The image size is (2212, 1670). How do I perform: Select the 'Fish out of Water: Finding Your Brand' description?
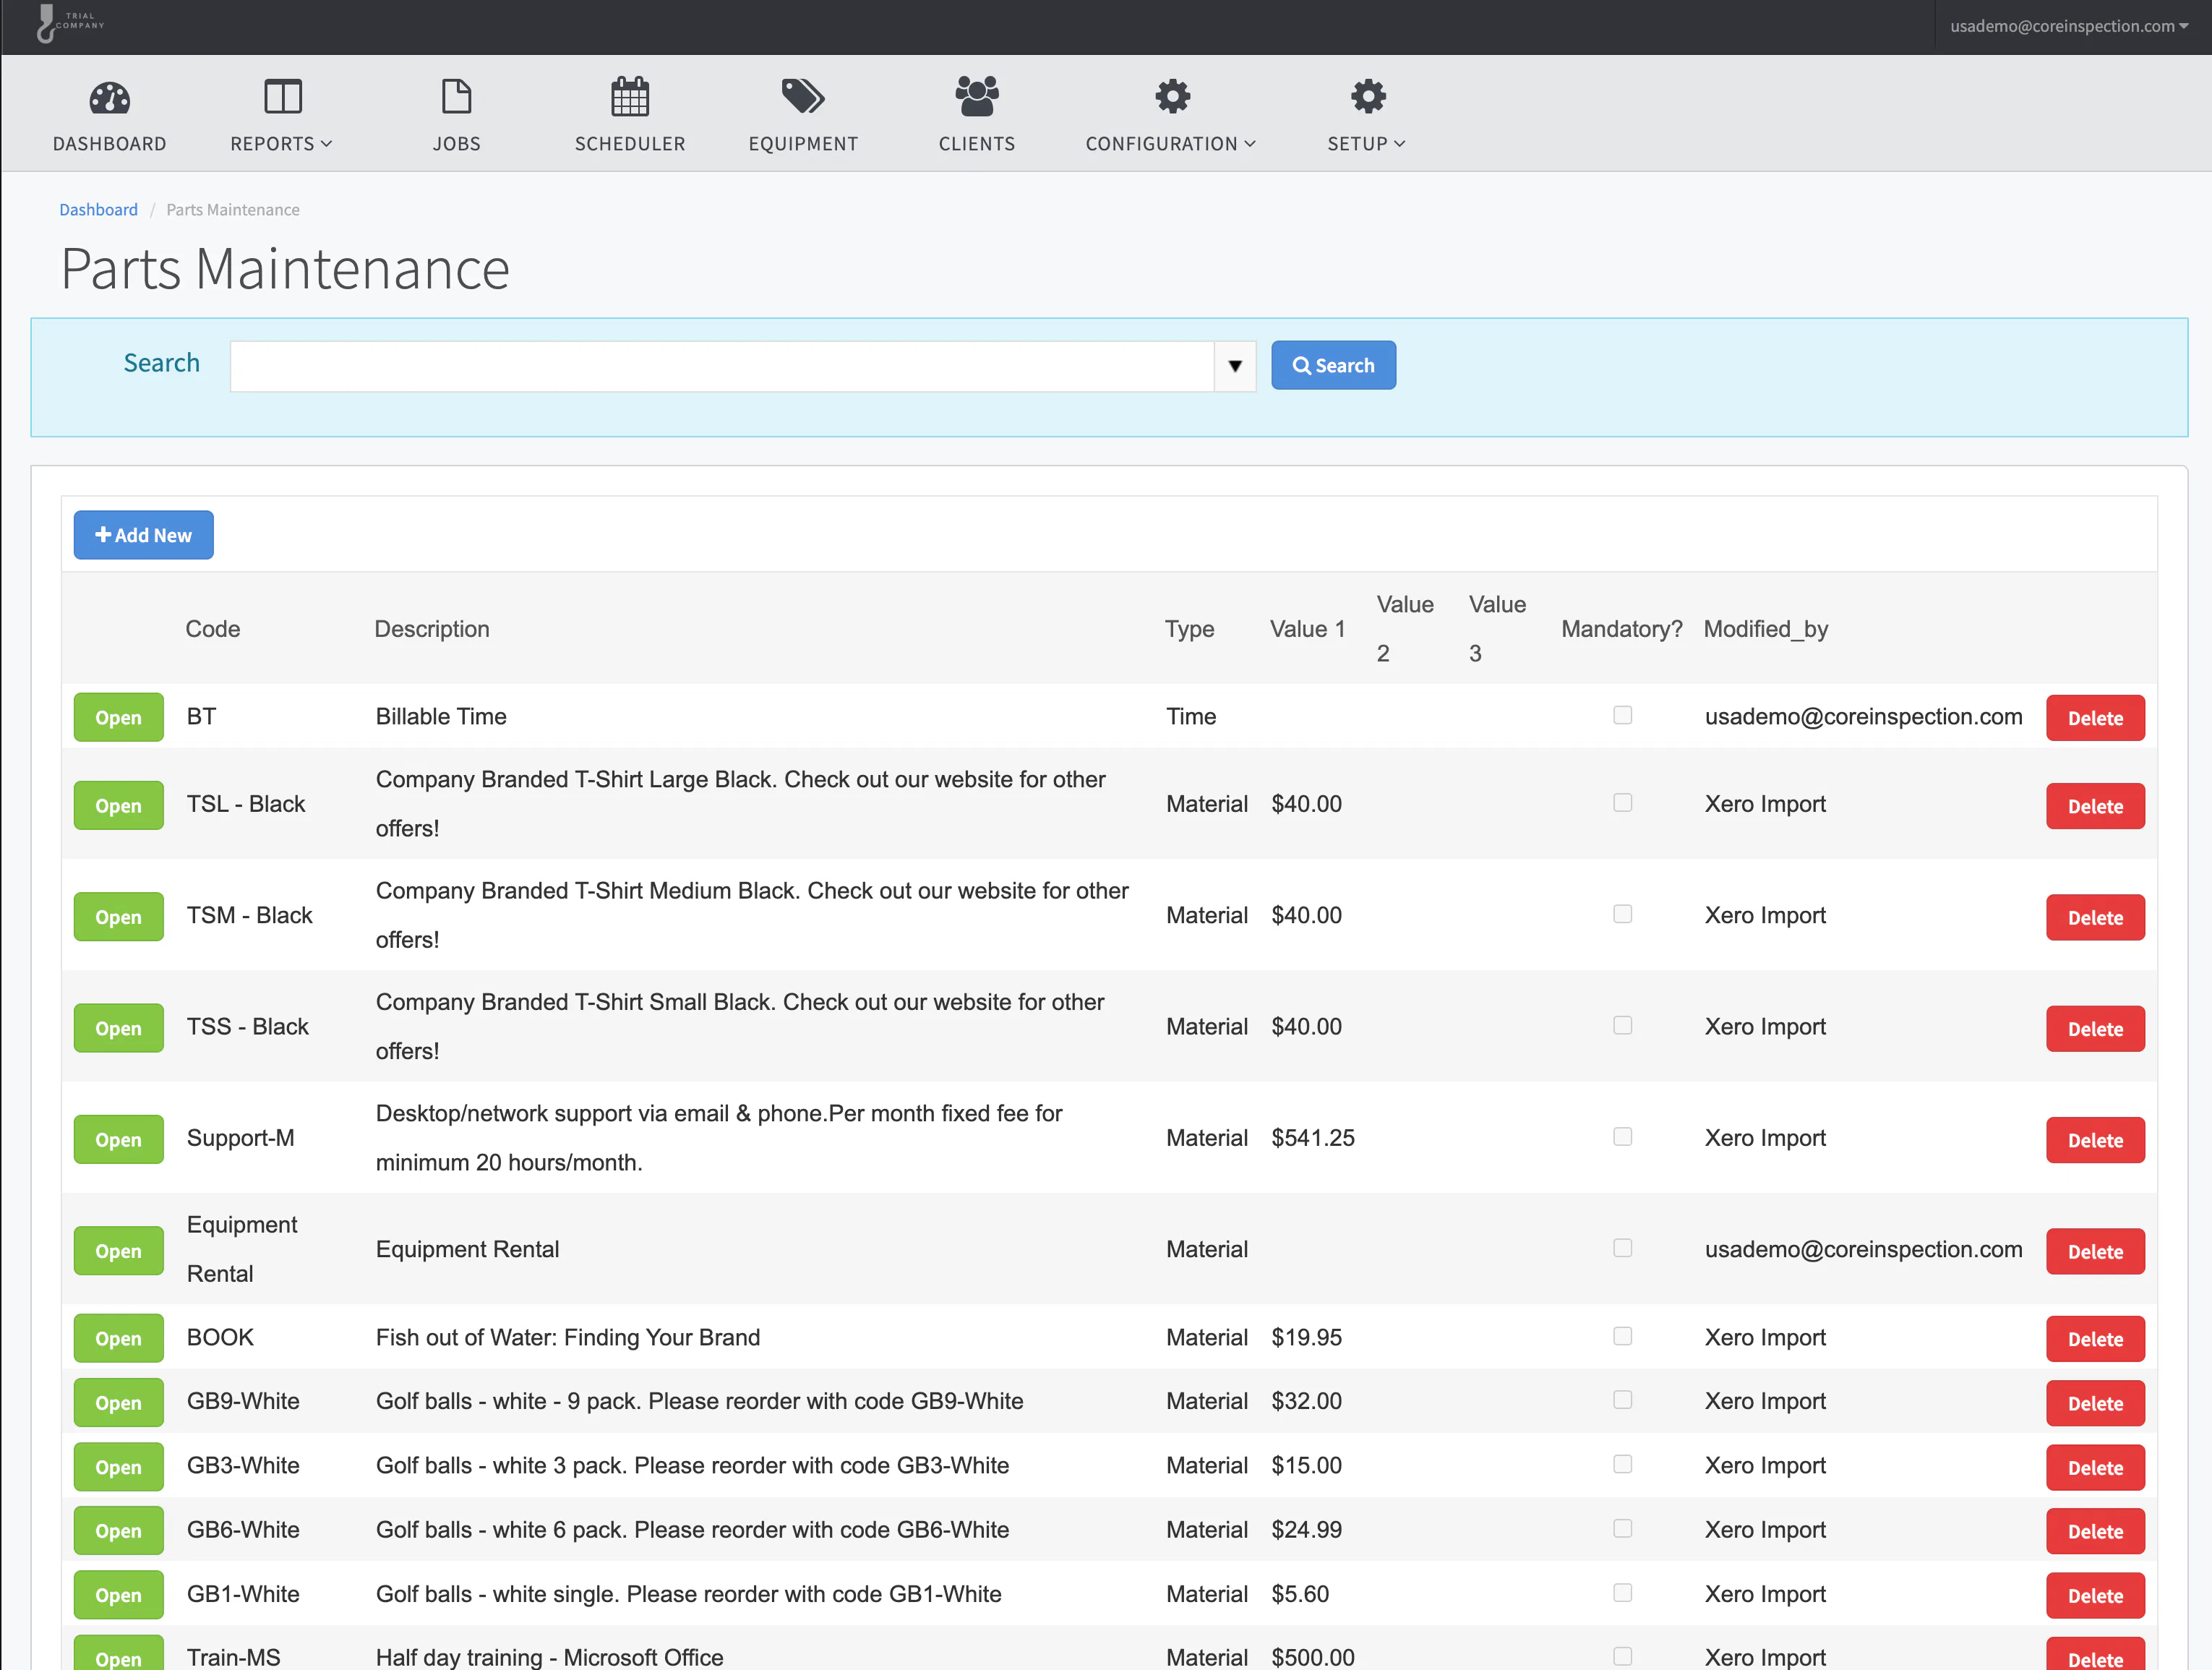tap(567, 1337)
